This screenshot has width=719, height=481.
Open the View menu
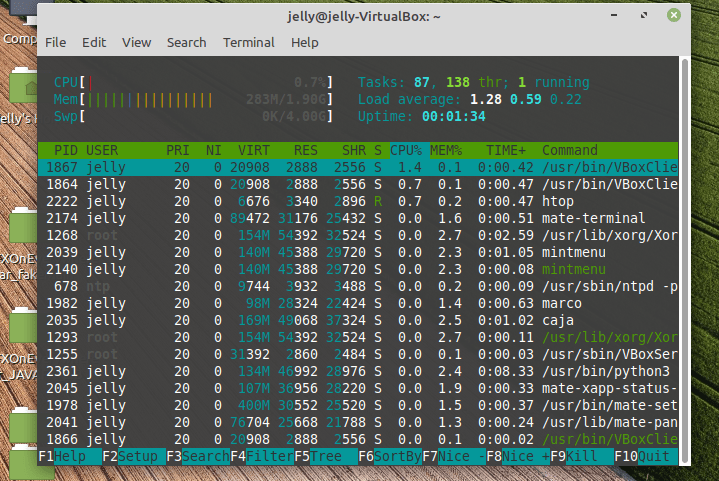(136, 43)
